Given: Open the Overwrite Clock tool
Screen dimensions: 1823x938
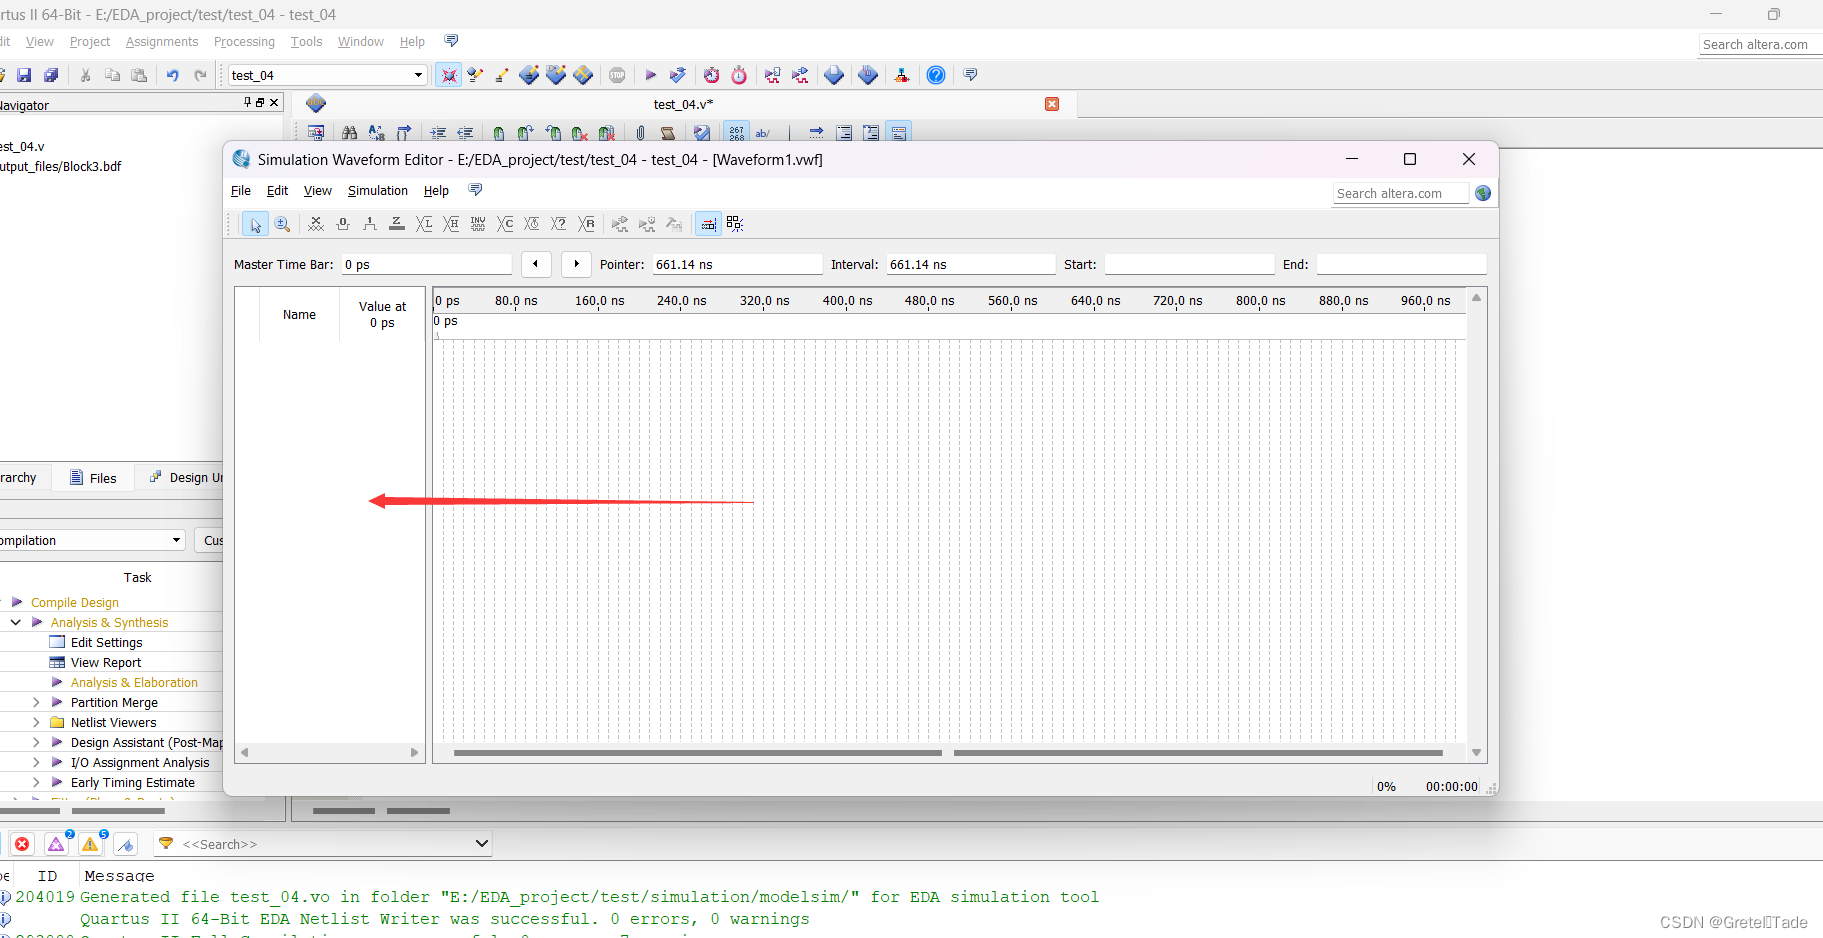Looking at the screenshot, I should click(532, 224).
